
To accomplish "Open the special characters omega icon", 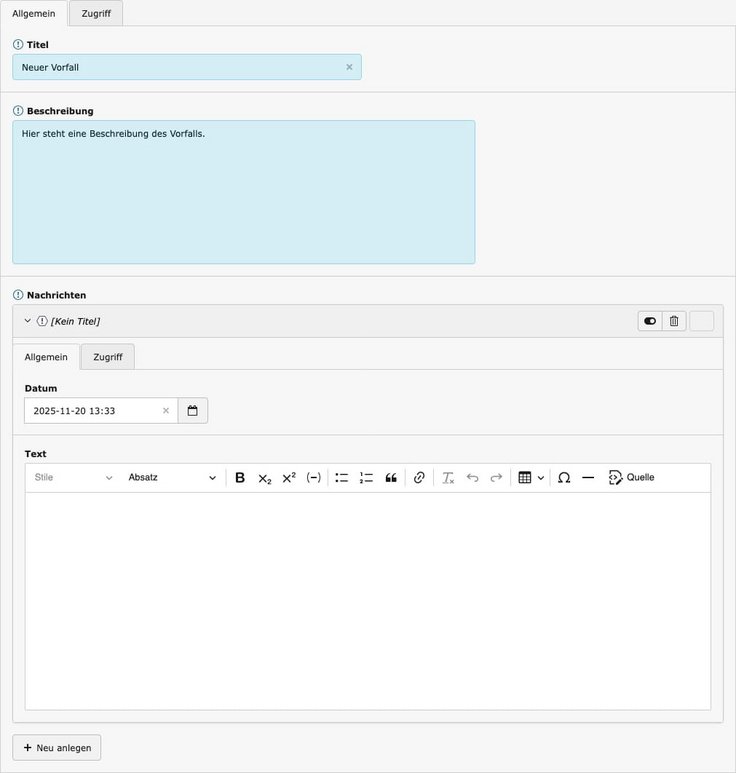I will pos(564,478).
